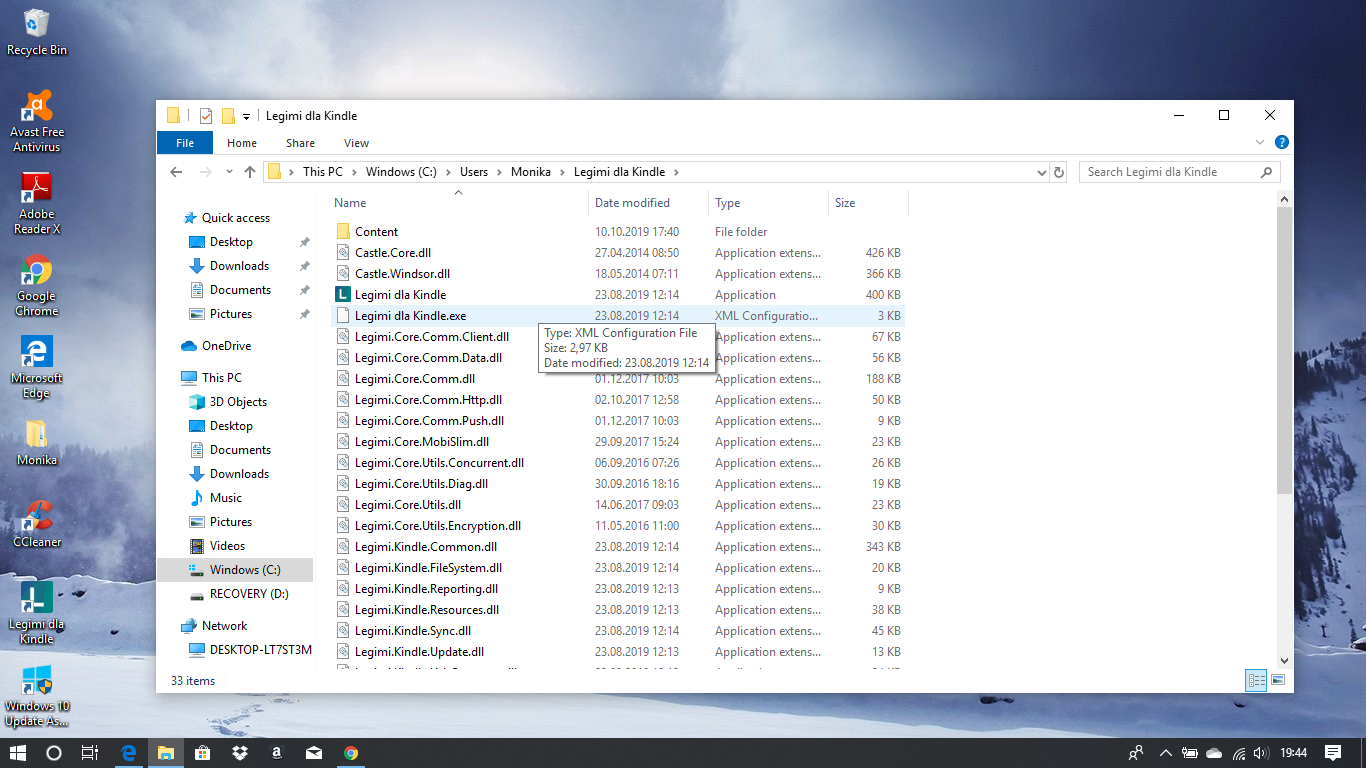Switch to large icons view
This screenshot has height=768, width=1366.
click(1278, 680)
